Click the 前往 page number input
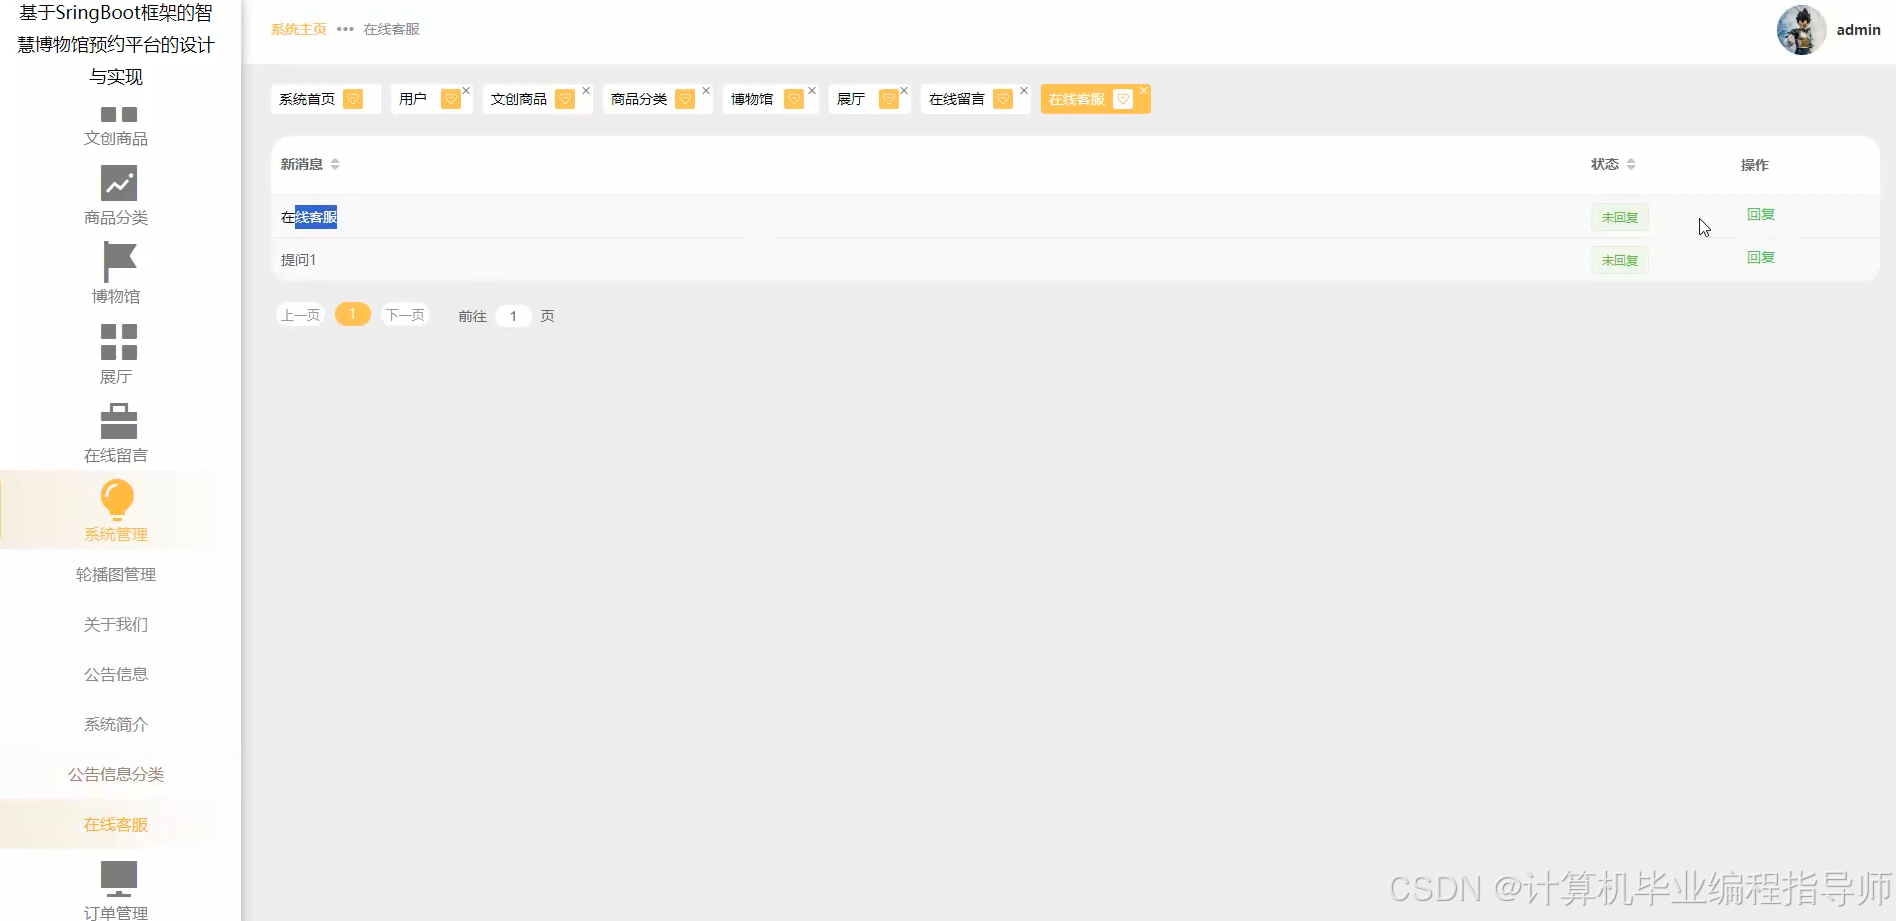The height and width of the screenshot is (921, 1896). pyautogui.click(x=513, y=316)
